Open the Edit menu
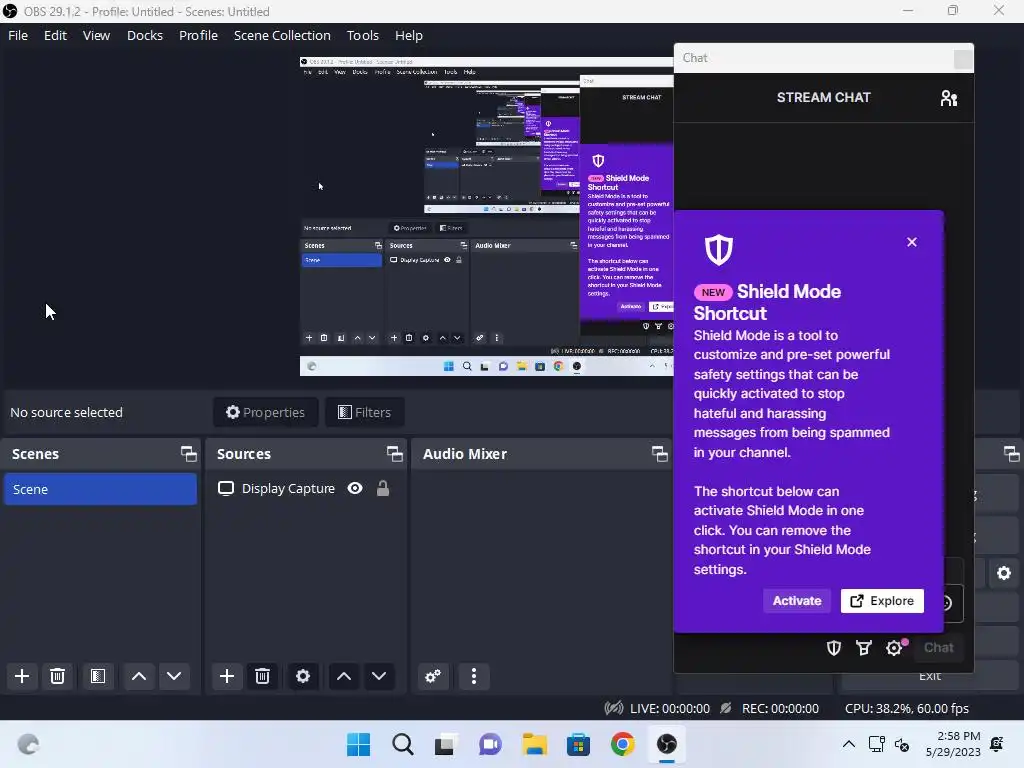Screen dimensions: 1024x768 pos(56,35)
